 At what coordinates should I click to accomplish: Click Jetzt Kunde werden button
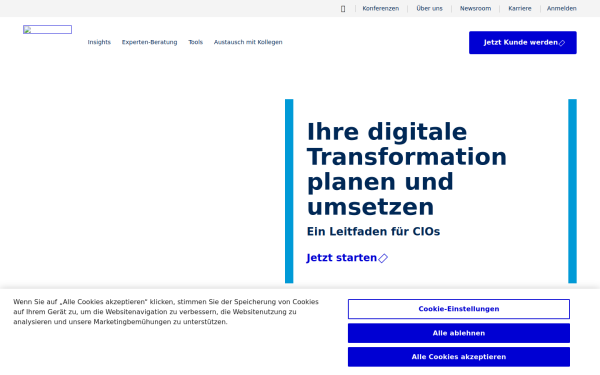pos(523,42)
